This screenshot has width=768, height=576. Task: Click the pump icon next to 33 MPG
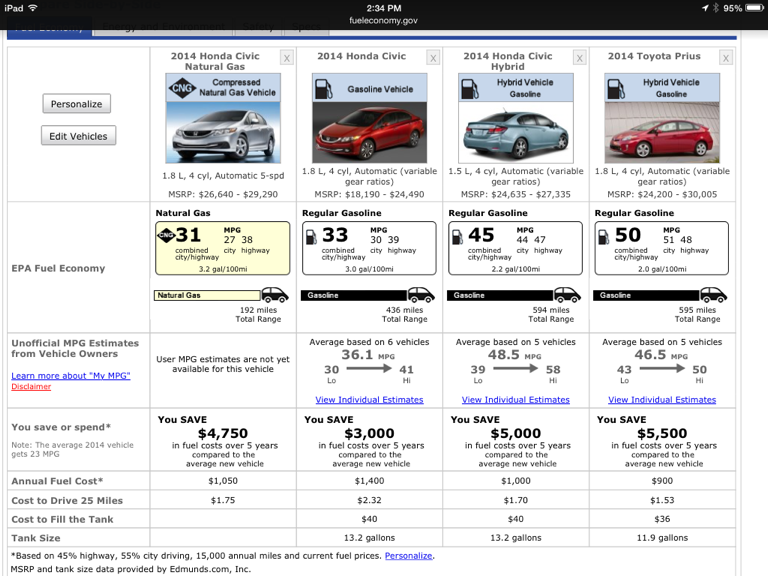tap(311, 237)
